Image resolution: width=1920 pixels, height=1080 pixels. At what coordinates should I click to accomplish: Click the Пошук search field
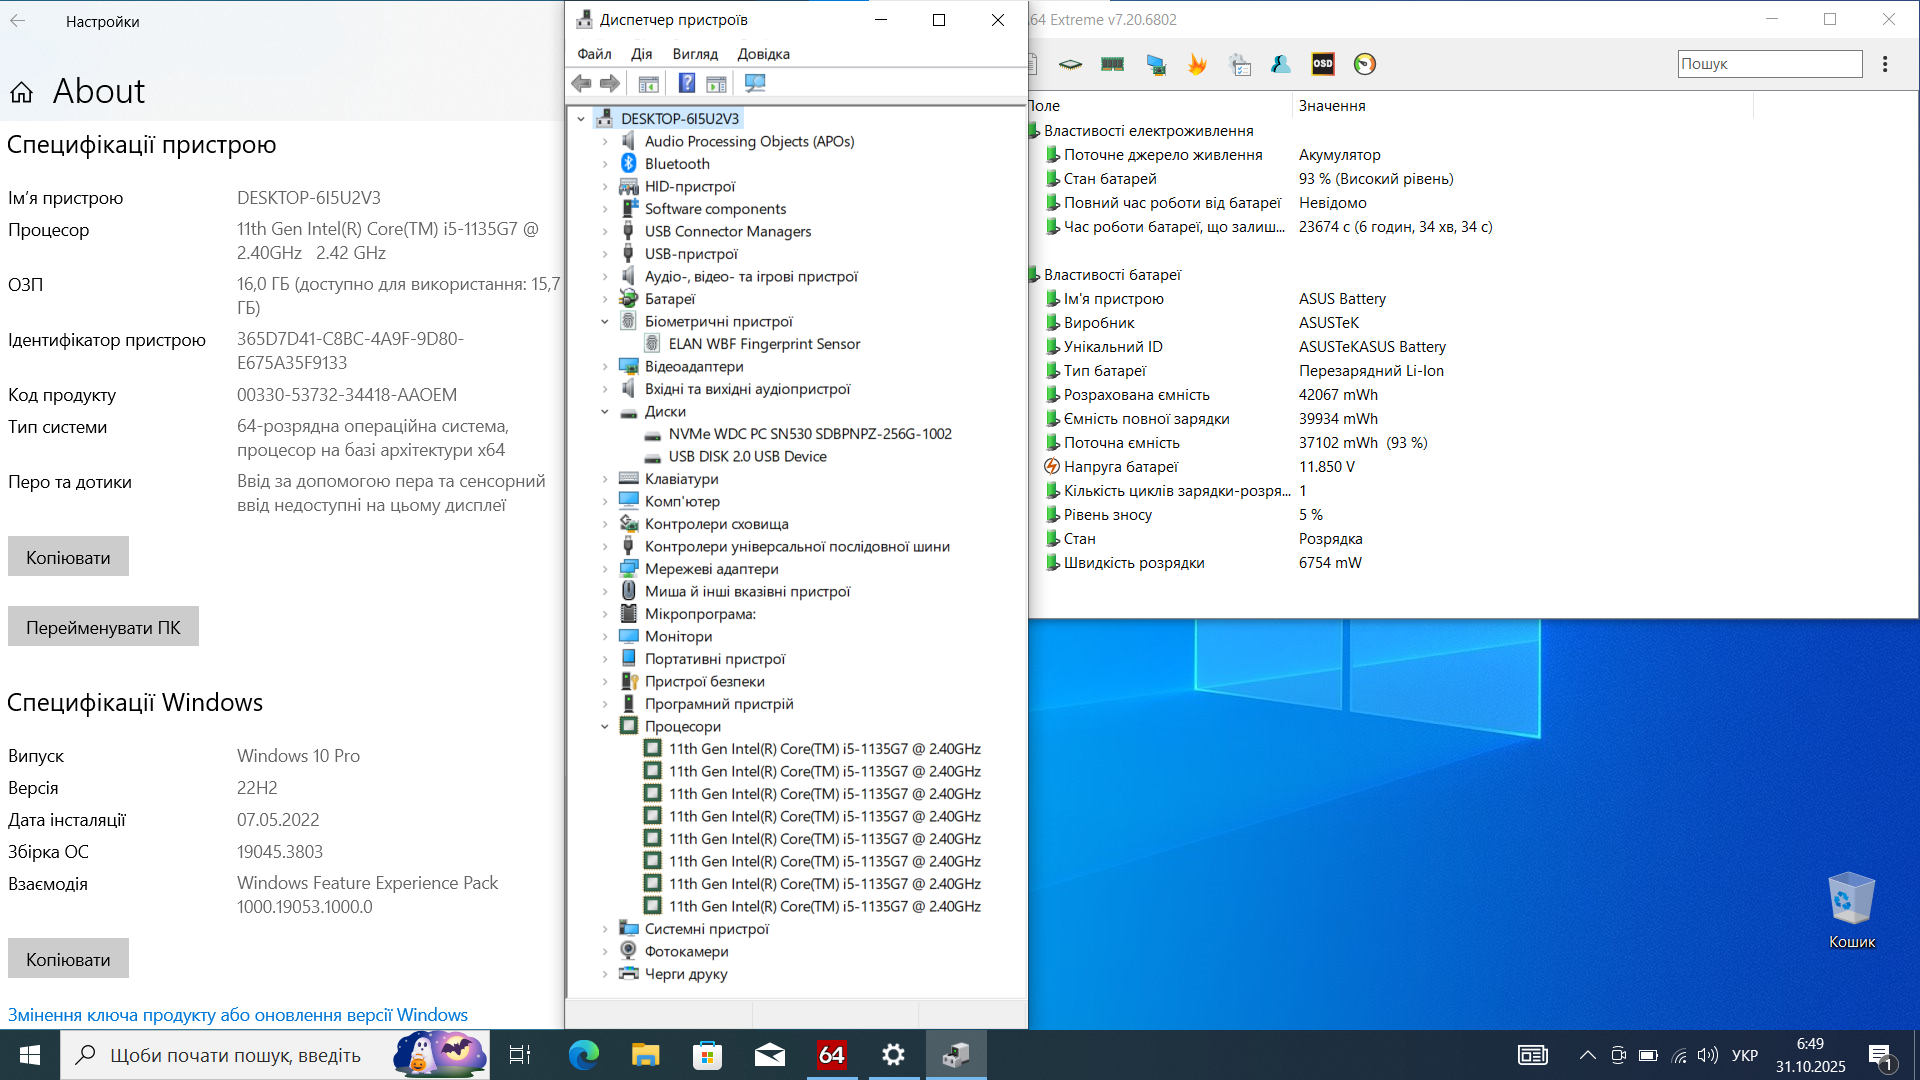coord(1768,64)
